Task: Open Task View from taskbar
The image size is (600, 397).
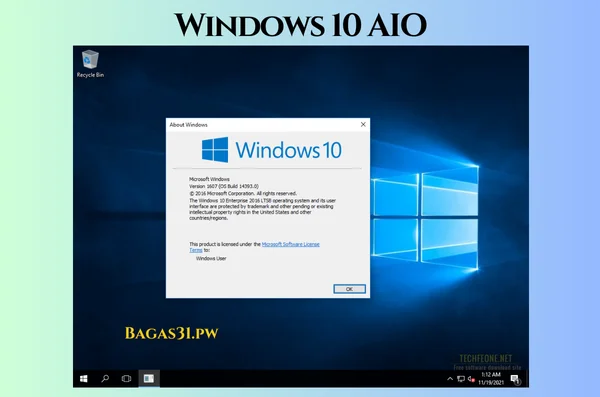Action: click(126, 379)
